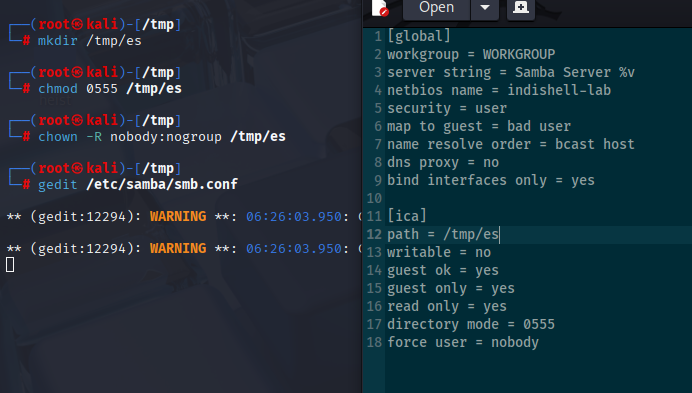Image resolution: width=692 pixels, height=393 pixels.
Task: Place cursor on the '[global]' line
Action: [419, 36]
